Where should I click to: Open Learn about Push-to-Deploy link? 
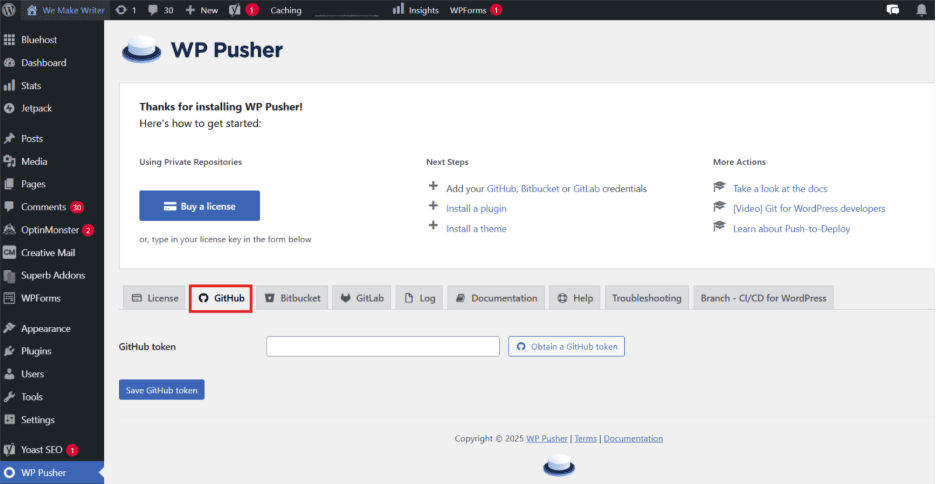[x=792, y=229]
